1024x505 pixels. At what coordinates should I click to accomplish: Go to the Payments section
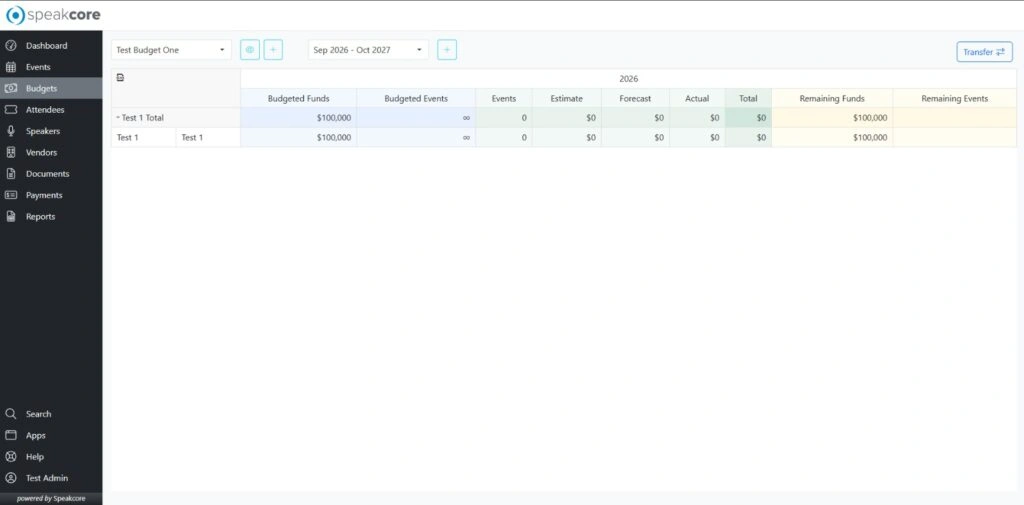44,195
